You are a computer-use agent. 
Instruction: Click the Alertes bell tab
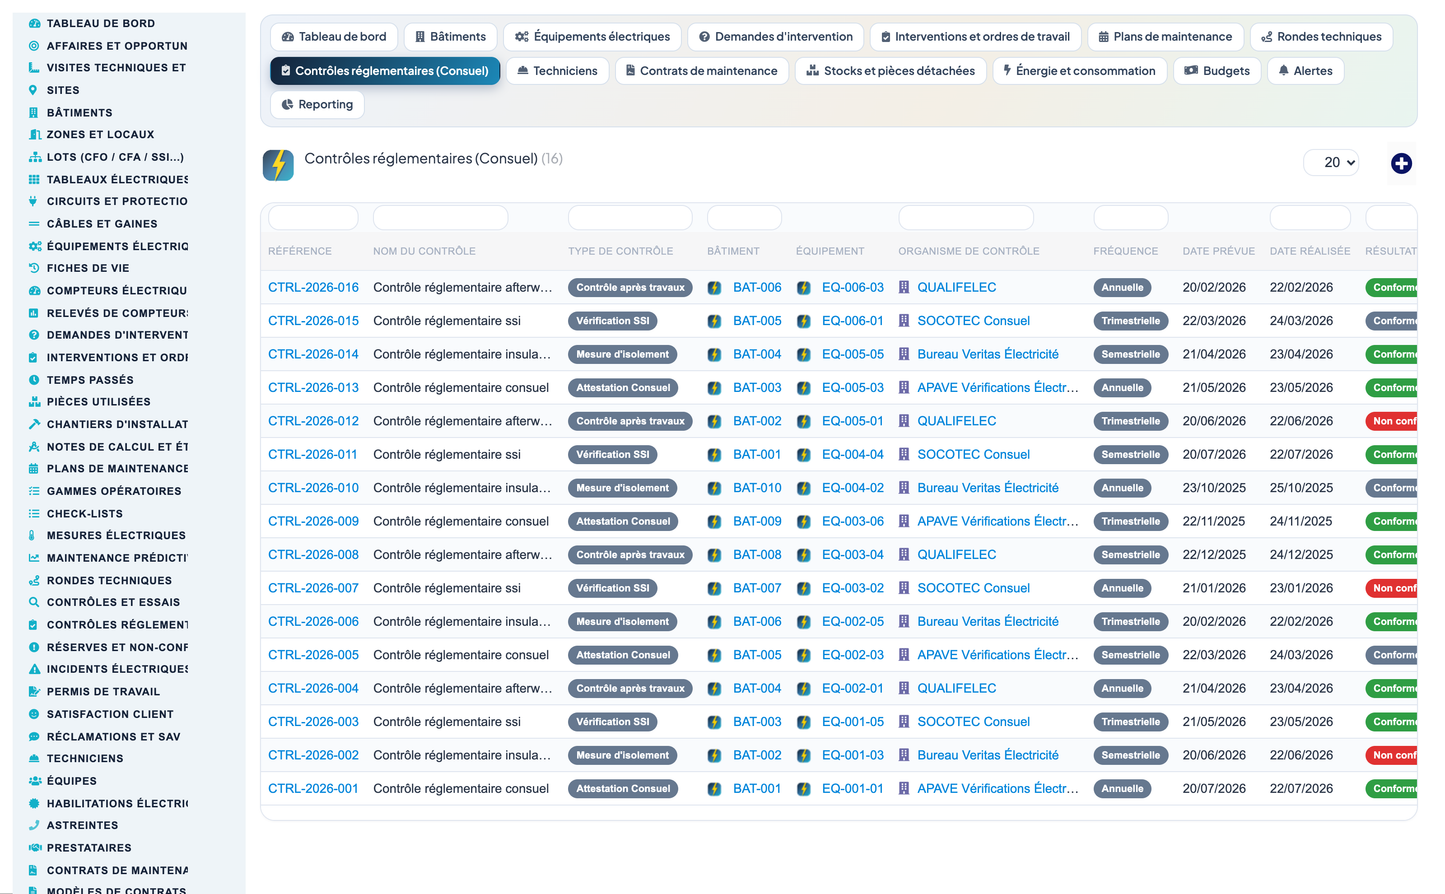1306,71
